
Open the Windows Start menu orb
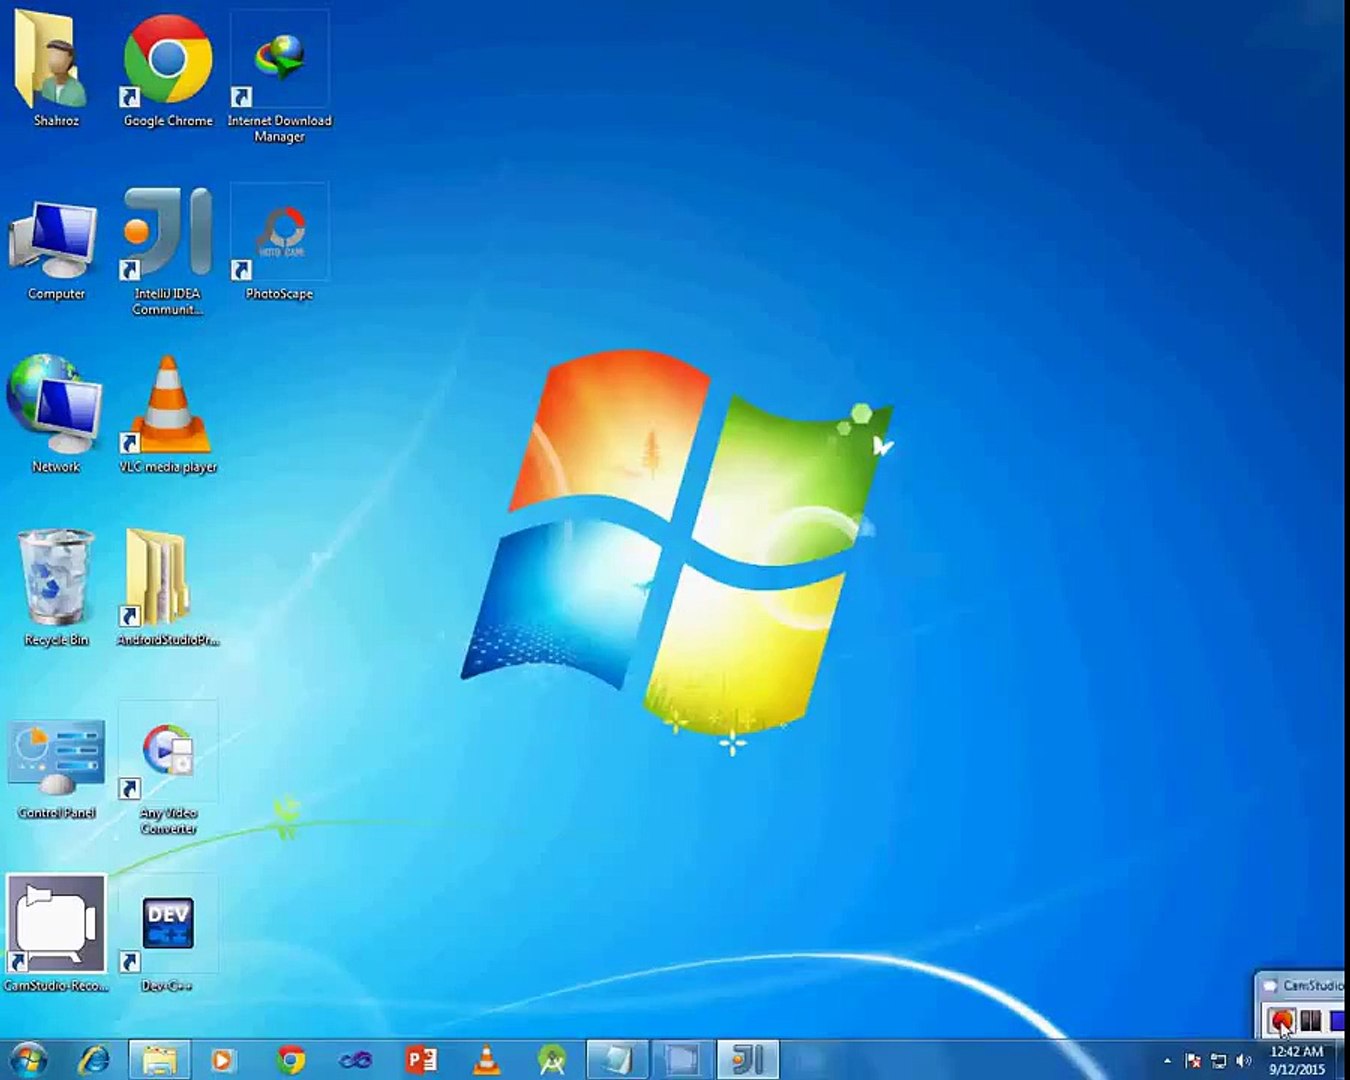(28, 1059)
